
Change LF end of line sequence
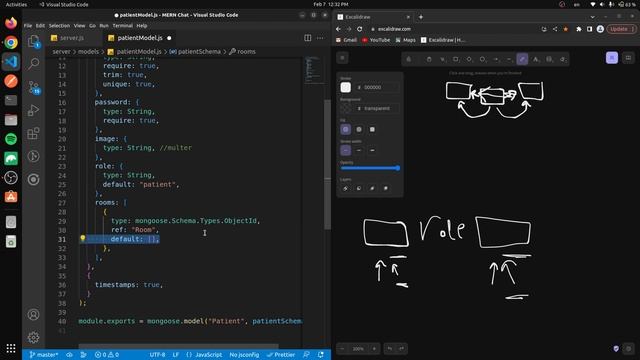(x=176, y=355)
